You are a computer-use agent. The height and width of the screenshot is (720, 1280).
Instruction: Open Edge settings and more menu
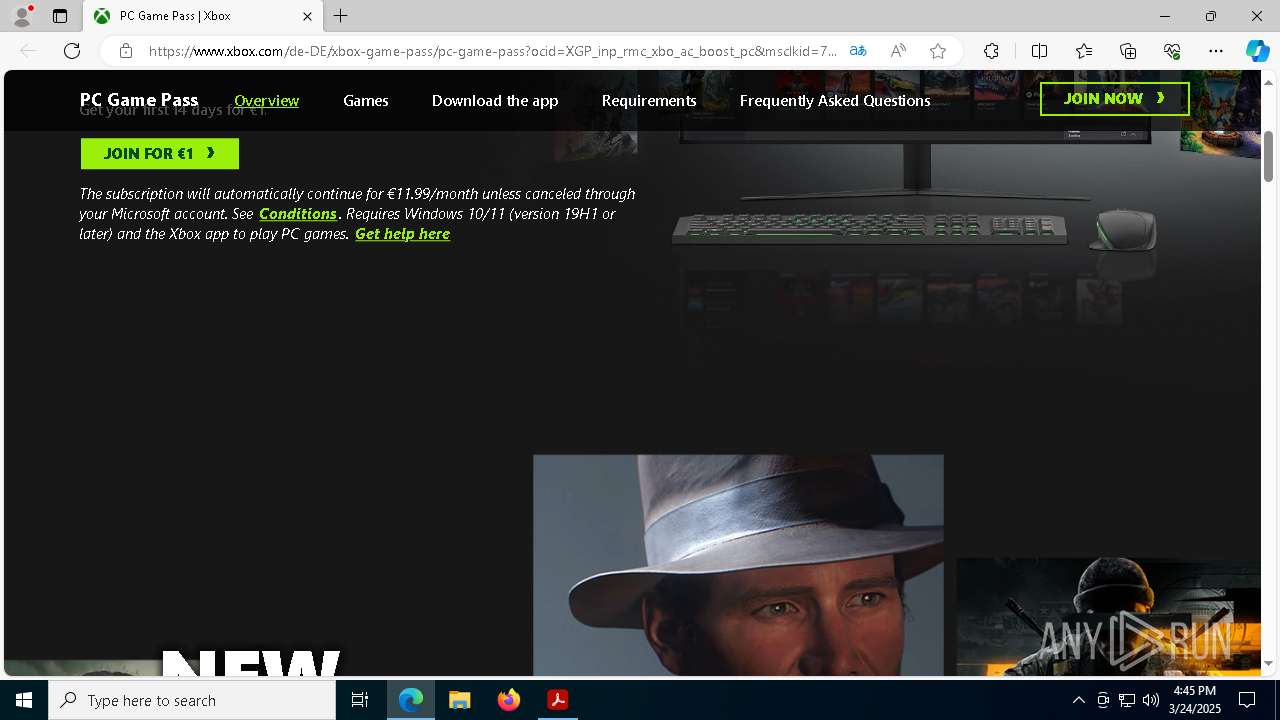click(x=1216, y=51)
